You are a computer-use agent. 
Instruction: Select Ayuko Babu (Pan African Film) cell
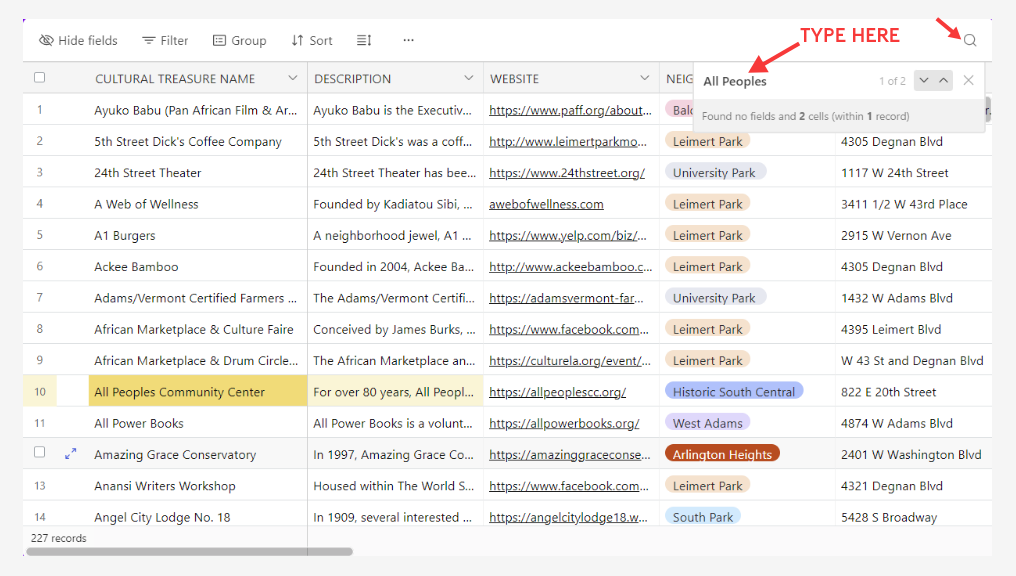click(198, 110)
